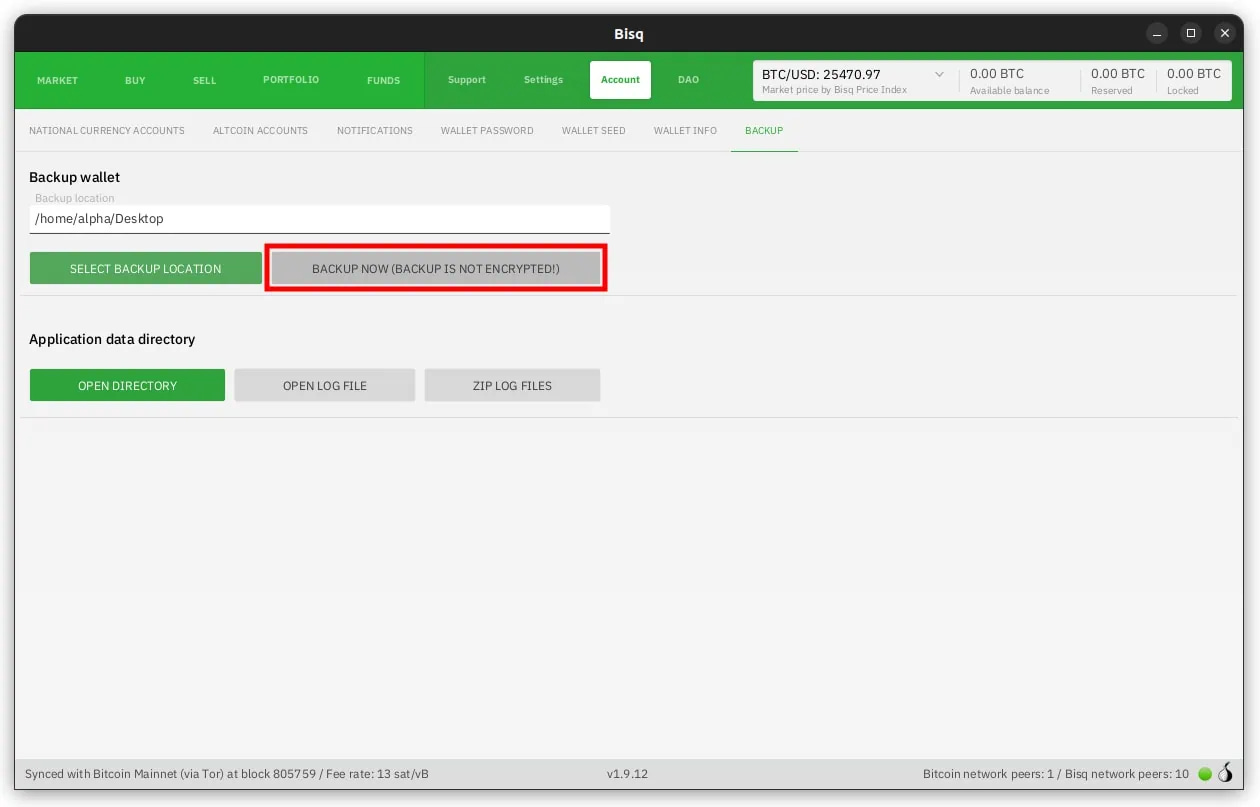Switch to National Currency Accounts tab
The width and height of the screenshot is (1260, 807).
tap(107, 131)
